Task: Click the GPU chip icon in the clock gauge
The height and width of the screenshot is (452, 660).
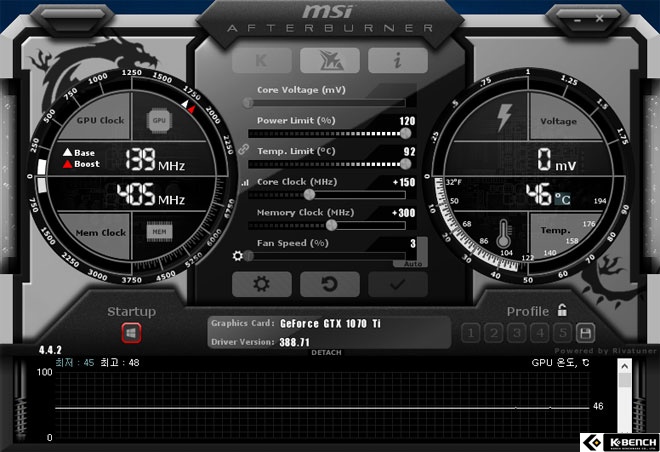Action: tap(159, 120)
